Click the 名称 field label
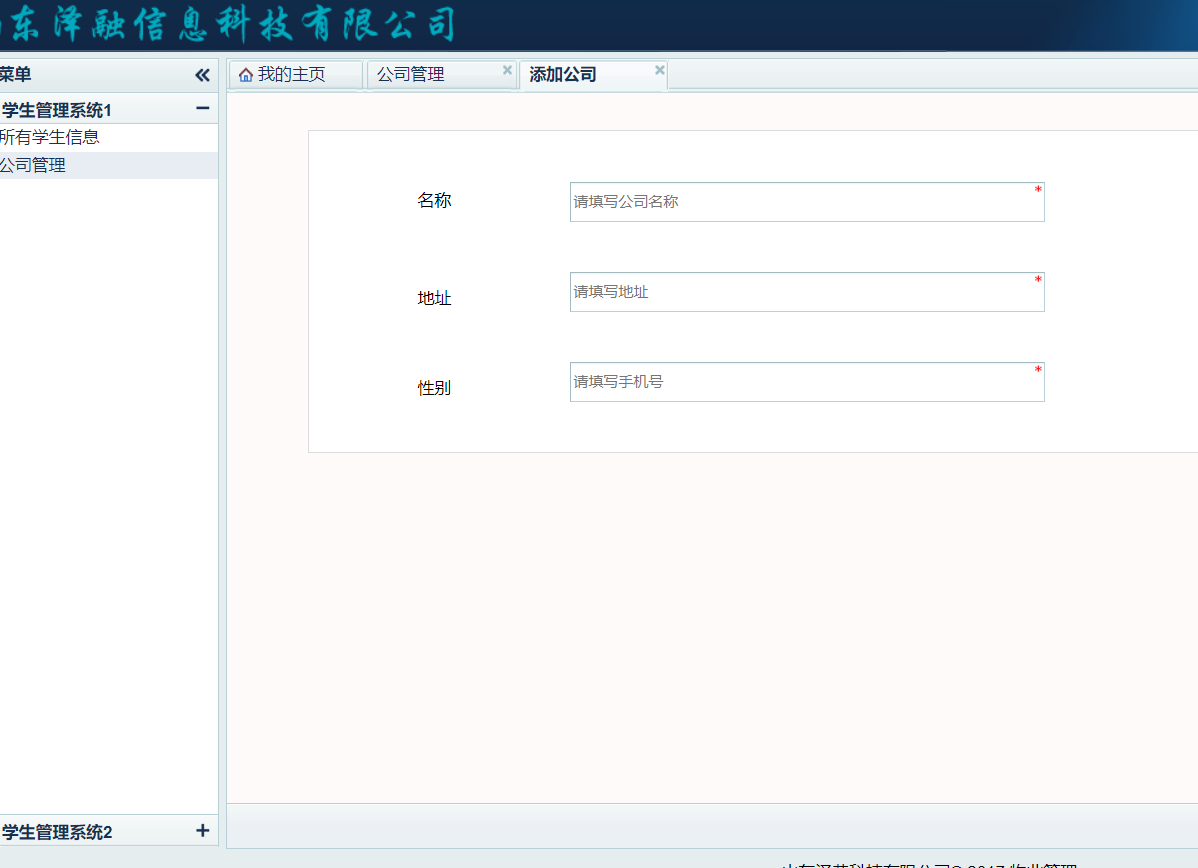This screenshot has height=868, width=1198. (x=434, y=201)
